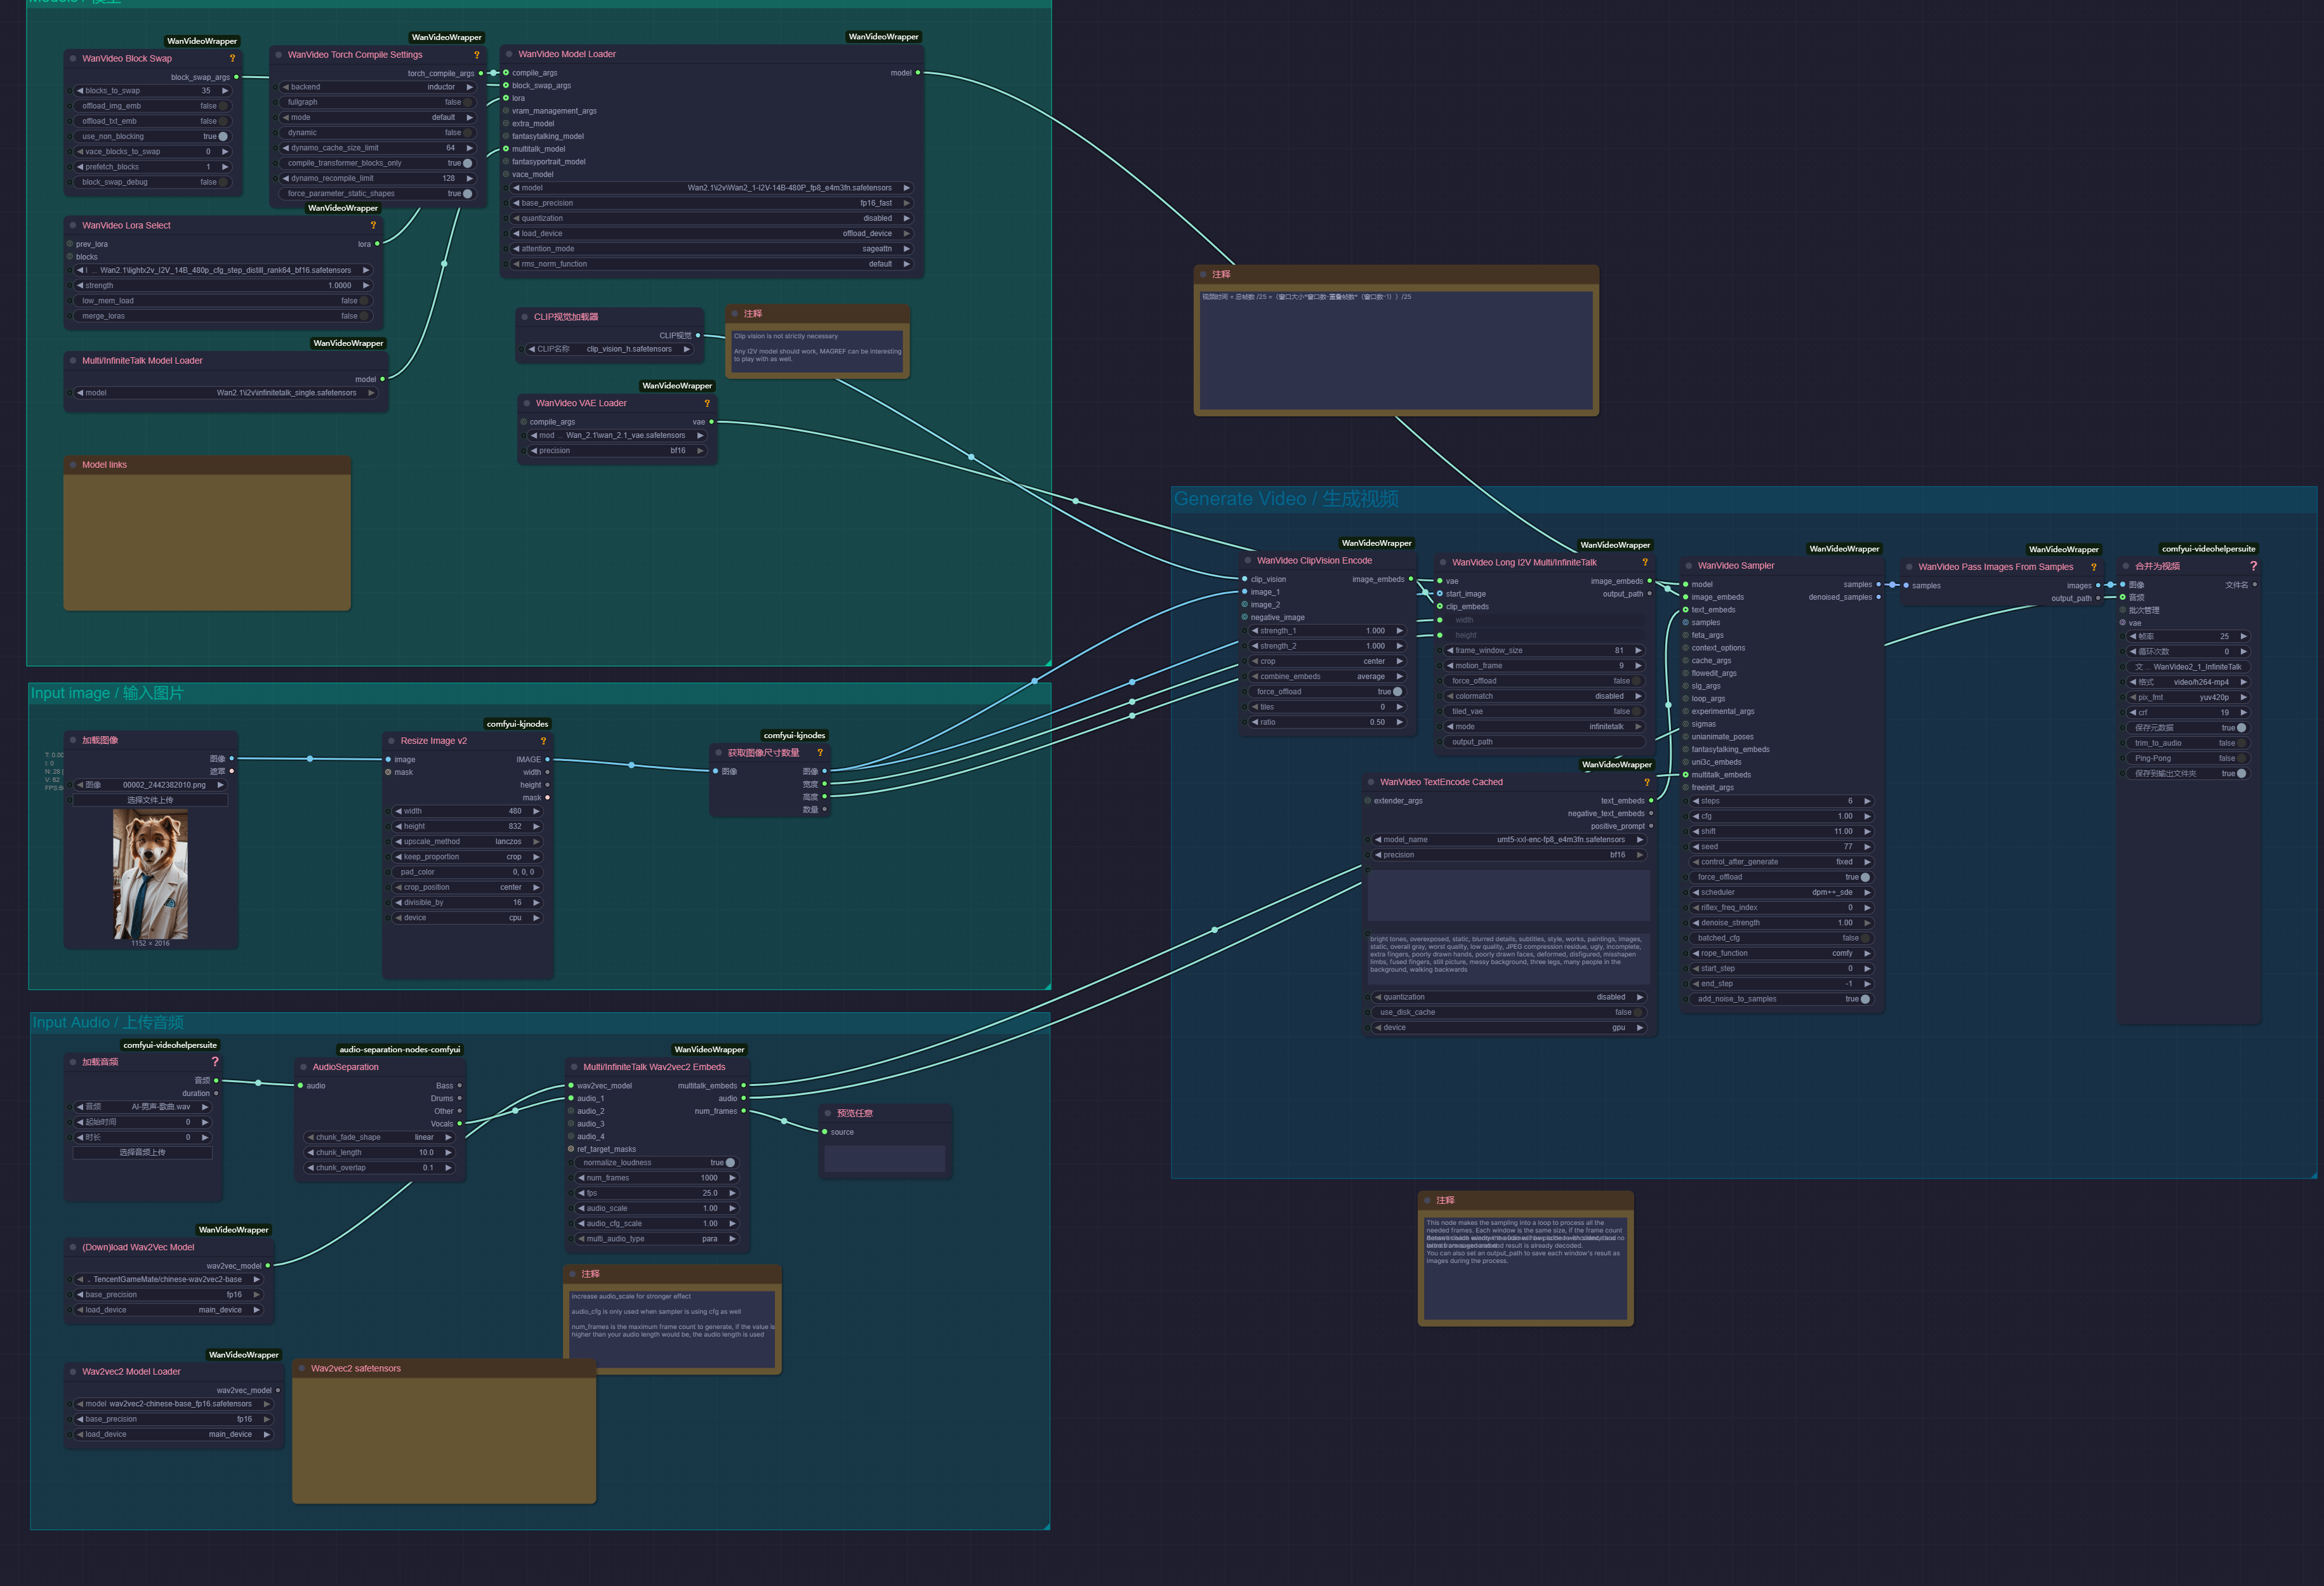Click 选择音频上传 button in 加载音频 node
The image size is (2324, 1586).
(142, 1152)
